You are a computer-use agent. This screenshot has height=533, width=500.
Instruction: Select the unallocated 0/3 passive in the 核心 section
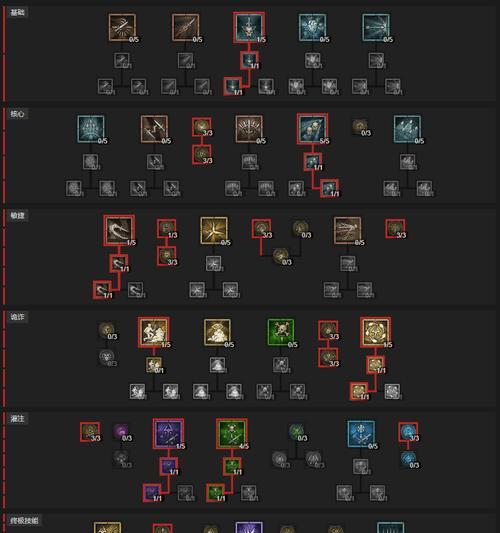click(x=360, y=127)
